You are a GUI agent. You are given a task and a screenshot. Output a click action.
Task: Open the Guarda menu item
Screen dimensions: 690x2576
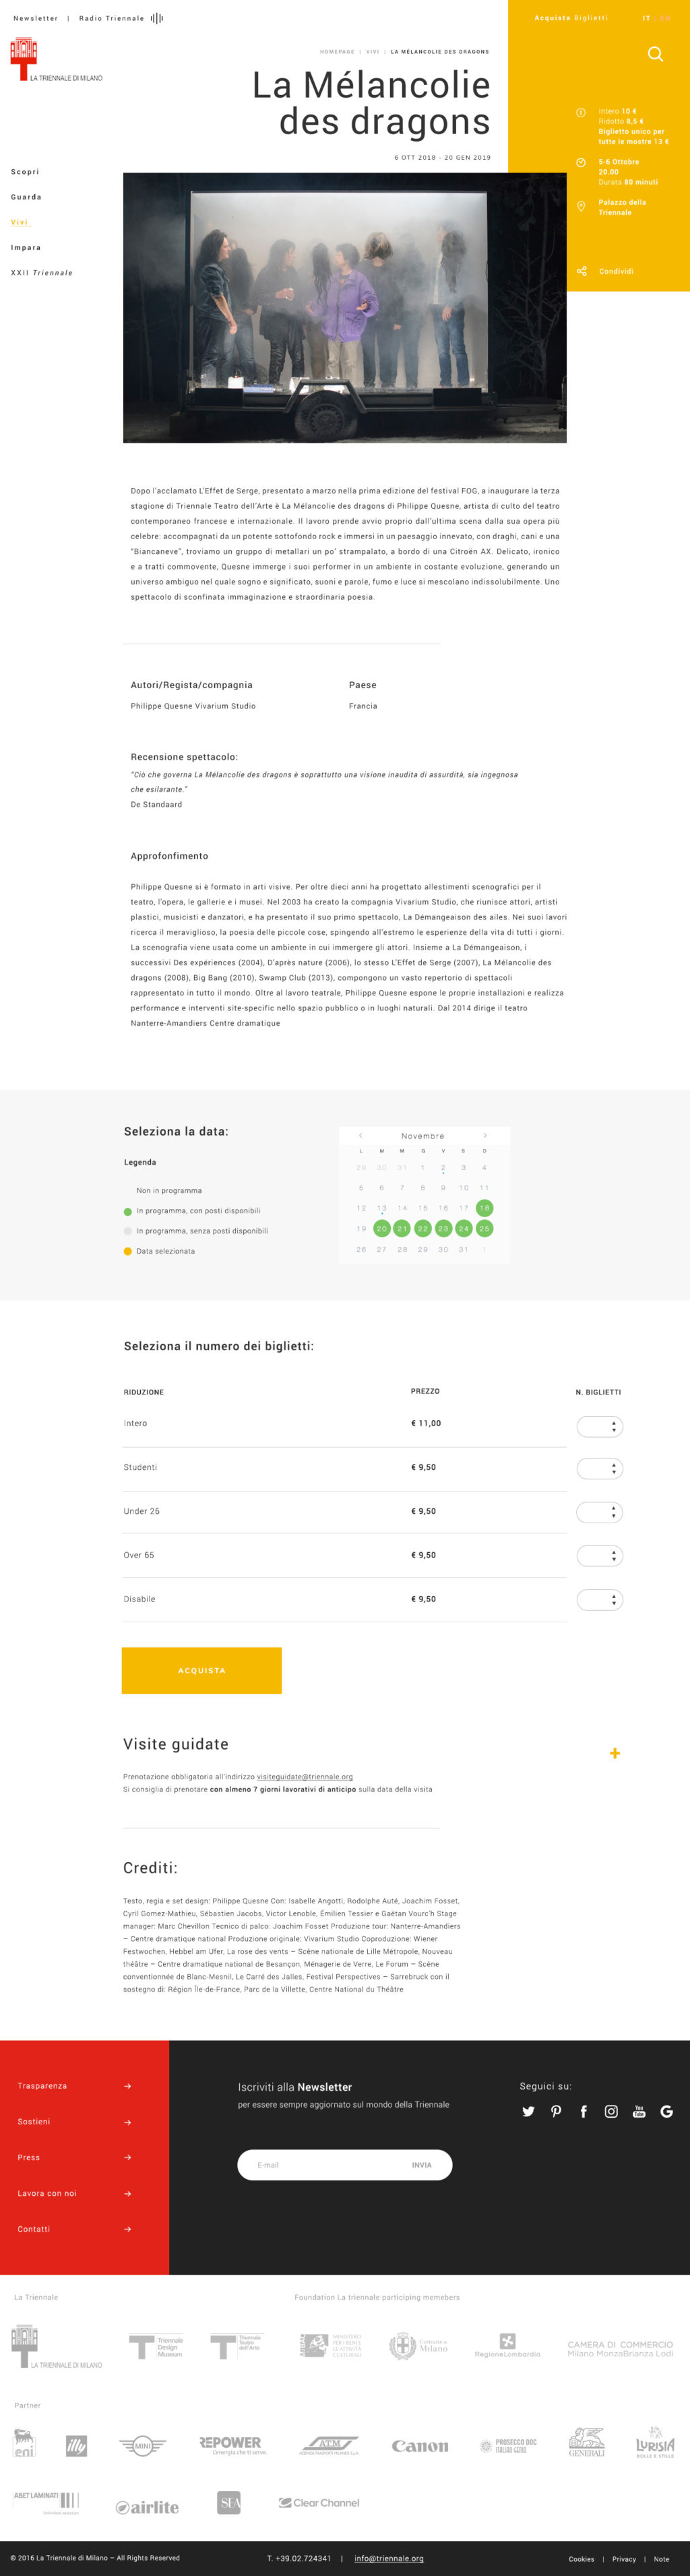[x=26, y=197]
